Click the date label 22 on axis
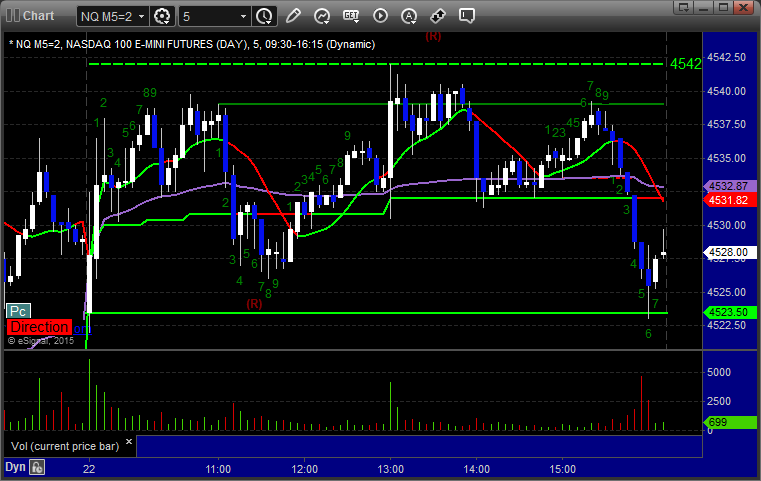761x481 pixels. (89, 469)
